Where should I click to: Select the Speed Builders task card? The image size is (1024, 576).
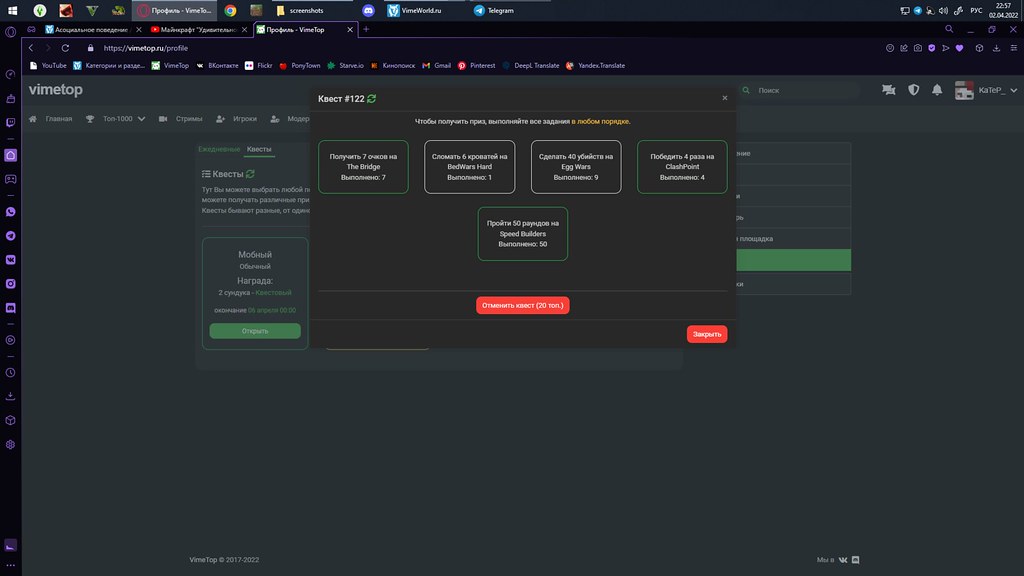tap(523, 233)
